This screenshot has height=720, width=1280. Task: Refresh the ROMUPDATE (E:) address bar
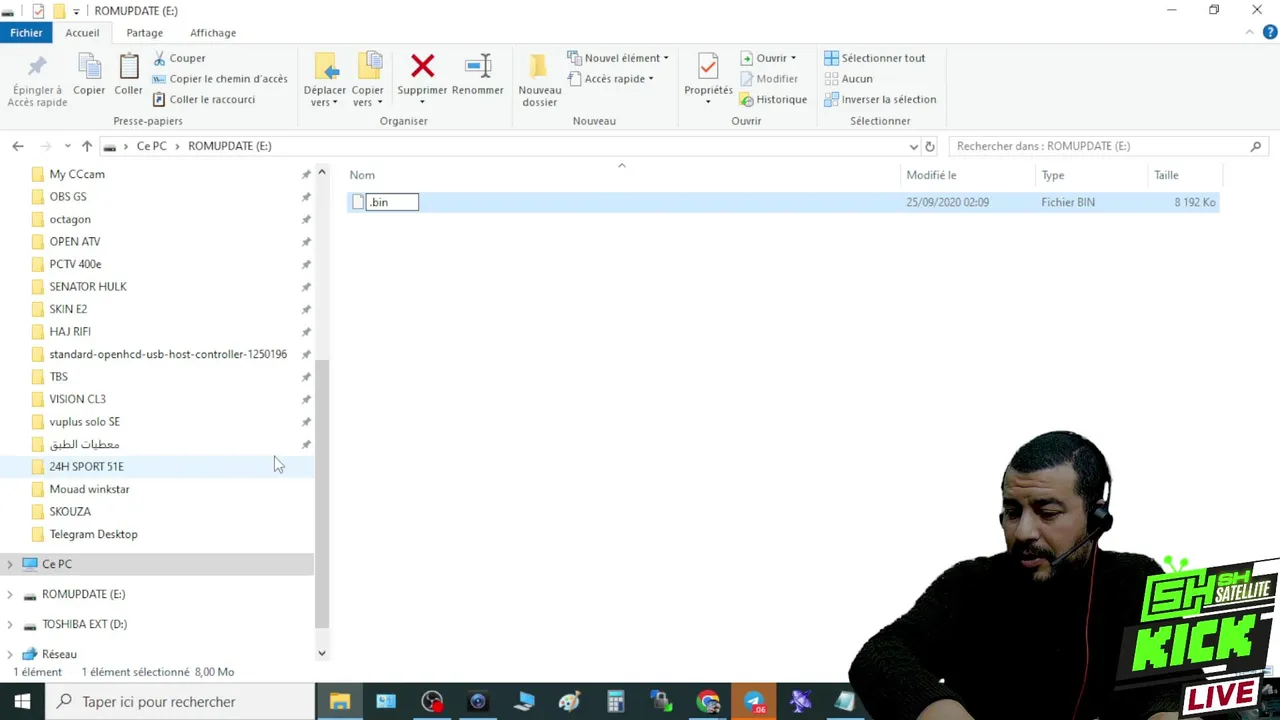930,146
